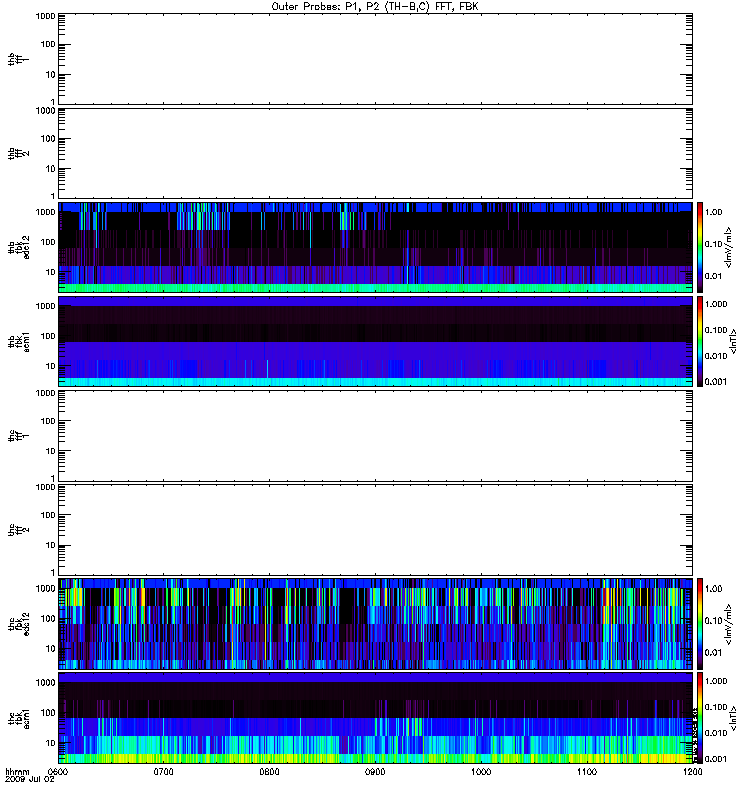750x800 pixels.
Task: Click the '1100' time axis label
Action: (x=587, y=771)
